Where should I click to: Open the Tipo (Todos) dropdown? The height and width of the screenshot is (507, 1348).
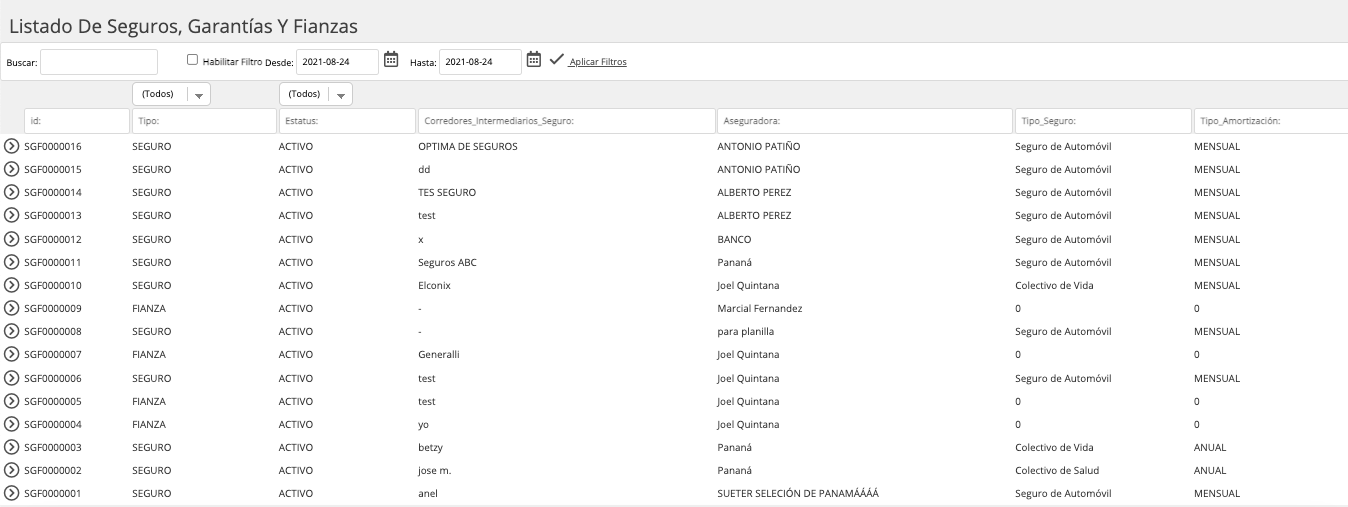171,94
